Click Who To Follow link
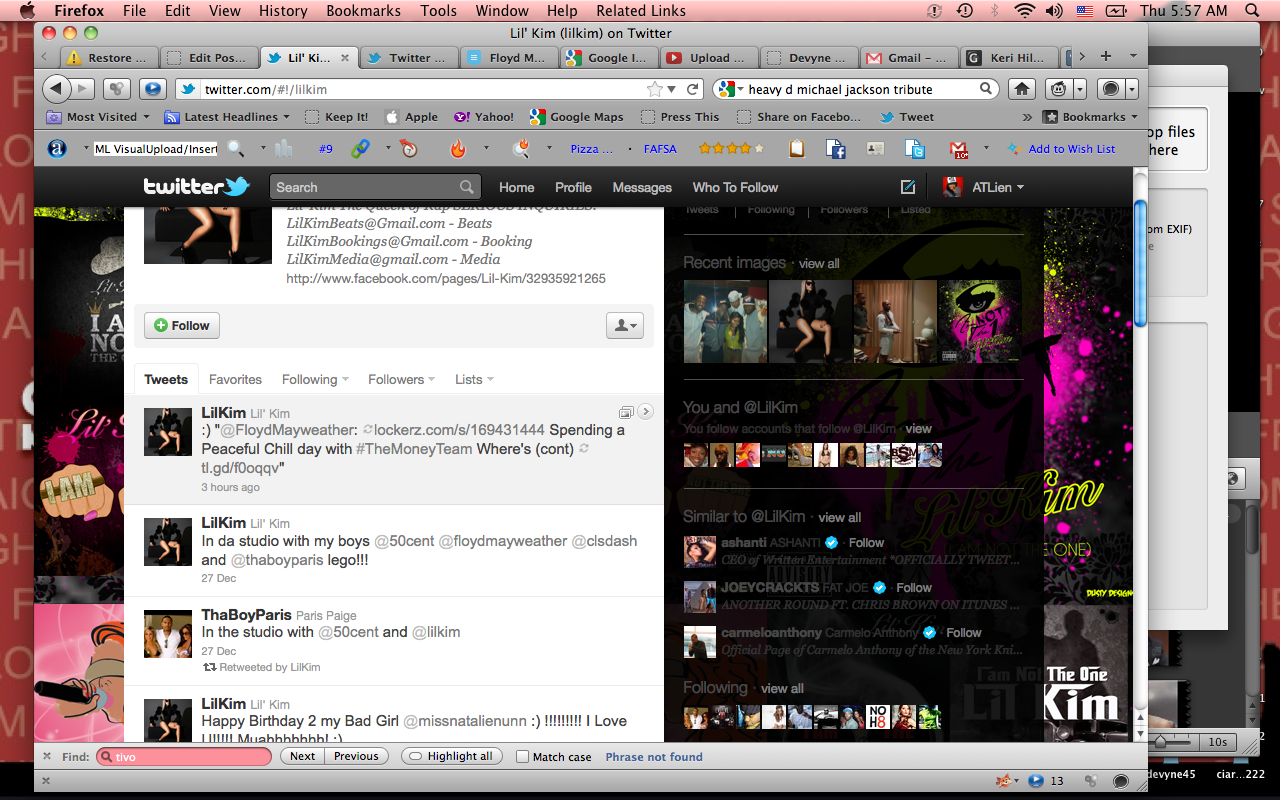Viewport: 1280px width, 800px height. [735, 187]
